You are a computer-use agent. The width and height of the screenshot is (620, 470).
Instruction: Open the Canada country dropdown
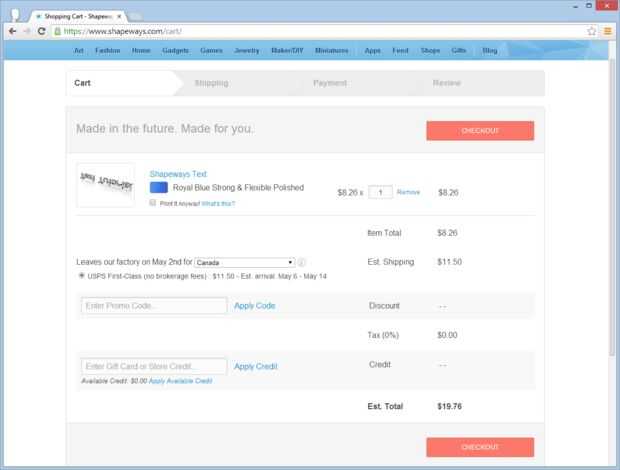(245, 262)
